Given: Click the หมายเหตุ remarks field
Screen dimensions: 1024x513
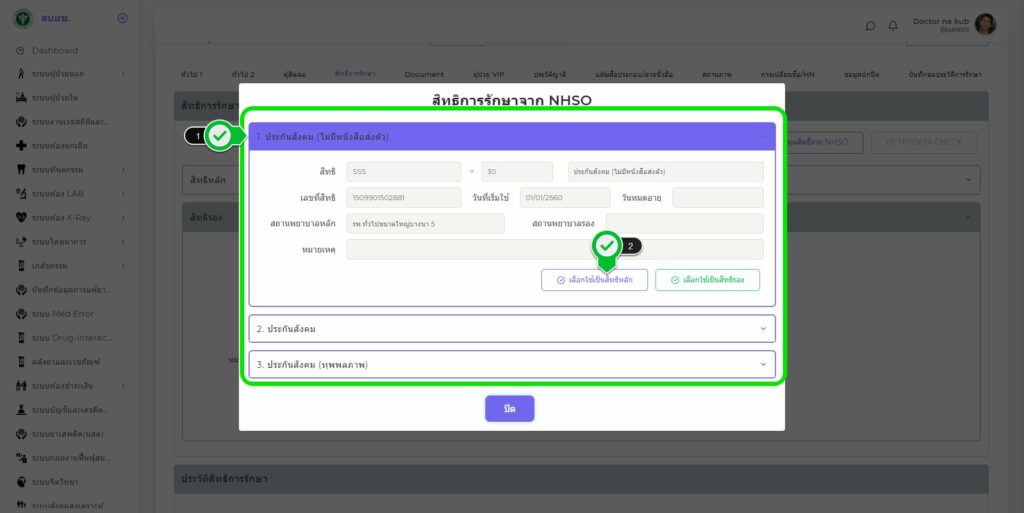Looking at the screenshot, I should click(x=555, y=250).
